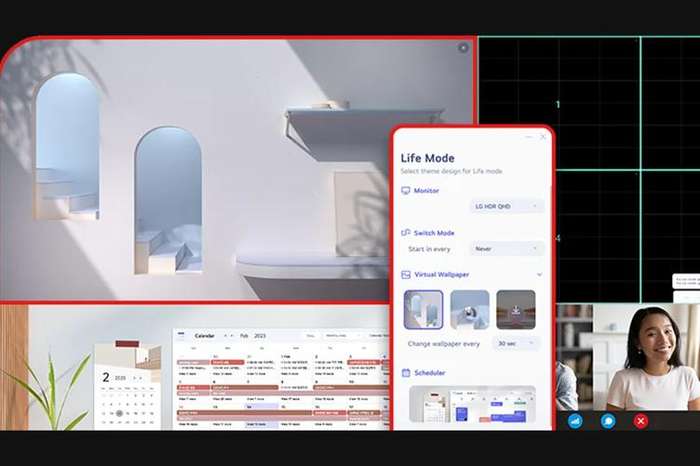Select the first arched-window wallpaper thumbnail
This screenshot has width=700, height=466.
pyautogui.click(x=424, y=310)
